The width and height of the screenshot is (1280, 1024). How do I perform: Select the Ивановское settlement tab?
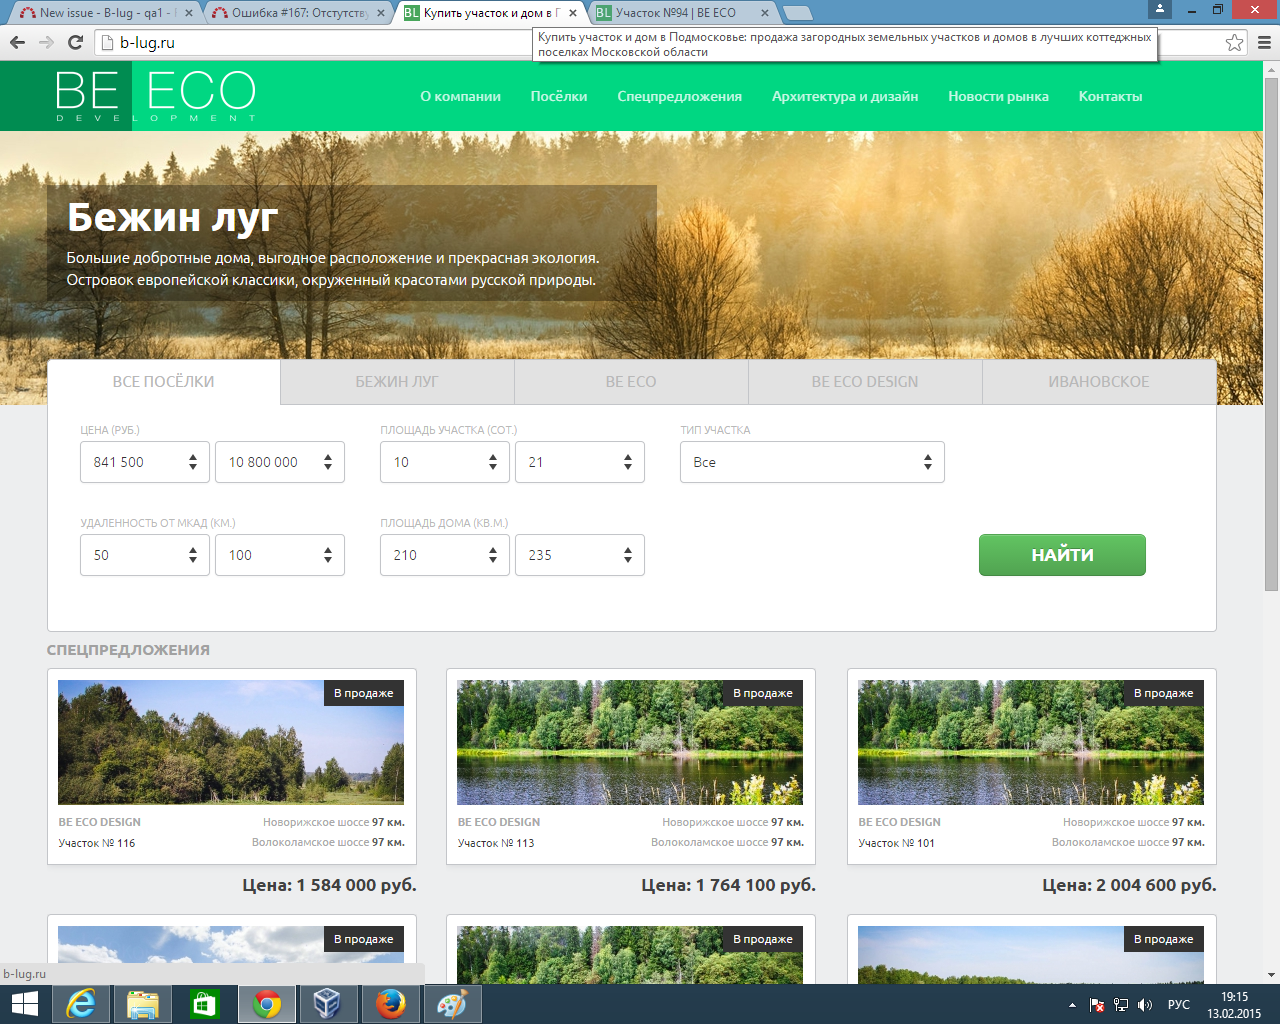pos(1098,382)
